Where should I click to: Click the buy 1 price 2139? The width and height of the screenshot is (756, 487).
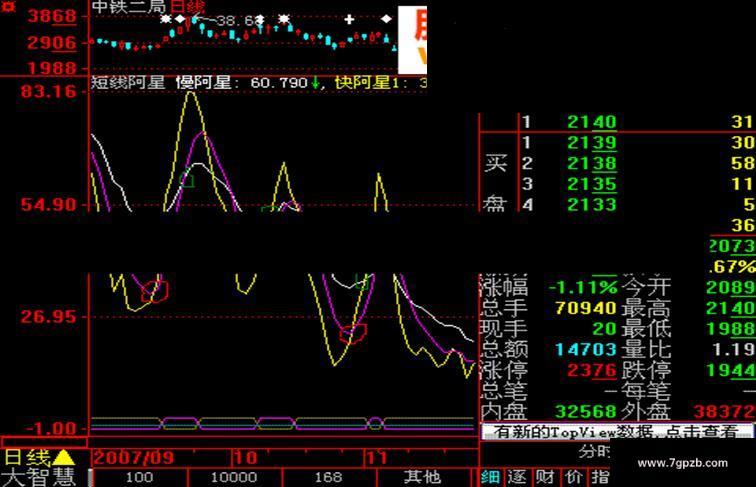(592, 143)
